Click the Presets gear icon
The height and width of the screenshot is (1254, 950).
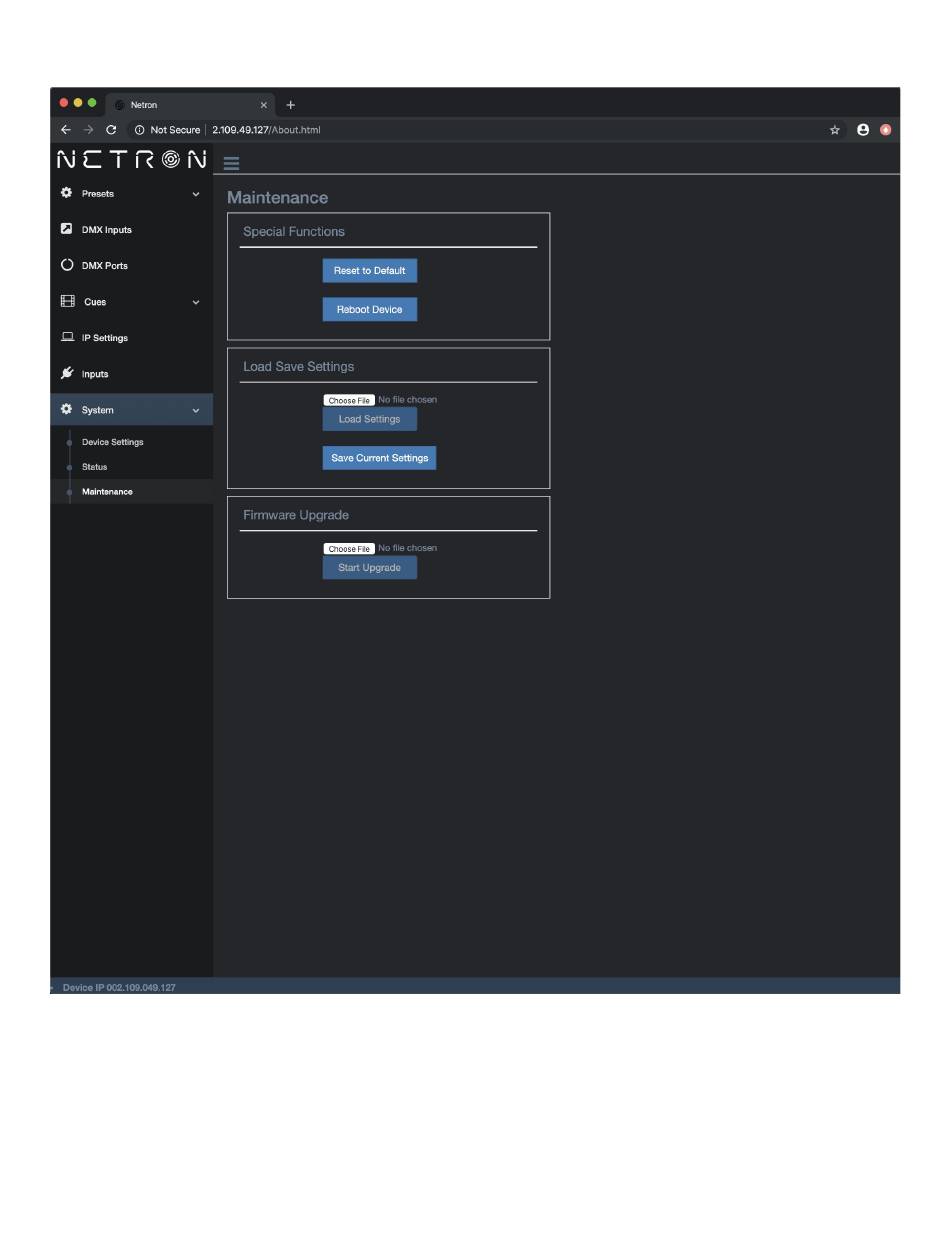(x=67, y=193)
